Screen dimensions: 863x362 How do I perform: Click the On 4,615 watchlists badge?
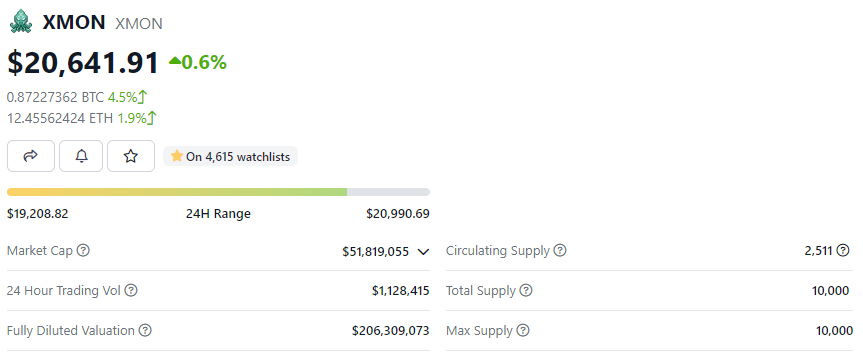click(231, 156)
